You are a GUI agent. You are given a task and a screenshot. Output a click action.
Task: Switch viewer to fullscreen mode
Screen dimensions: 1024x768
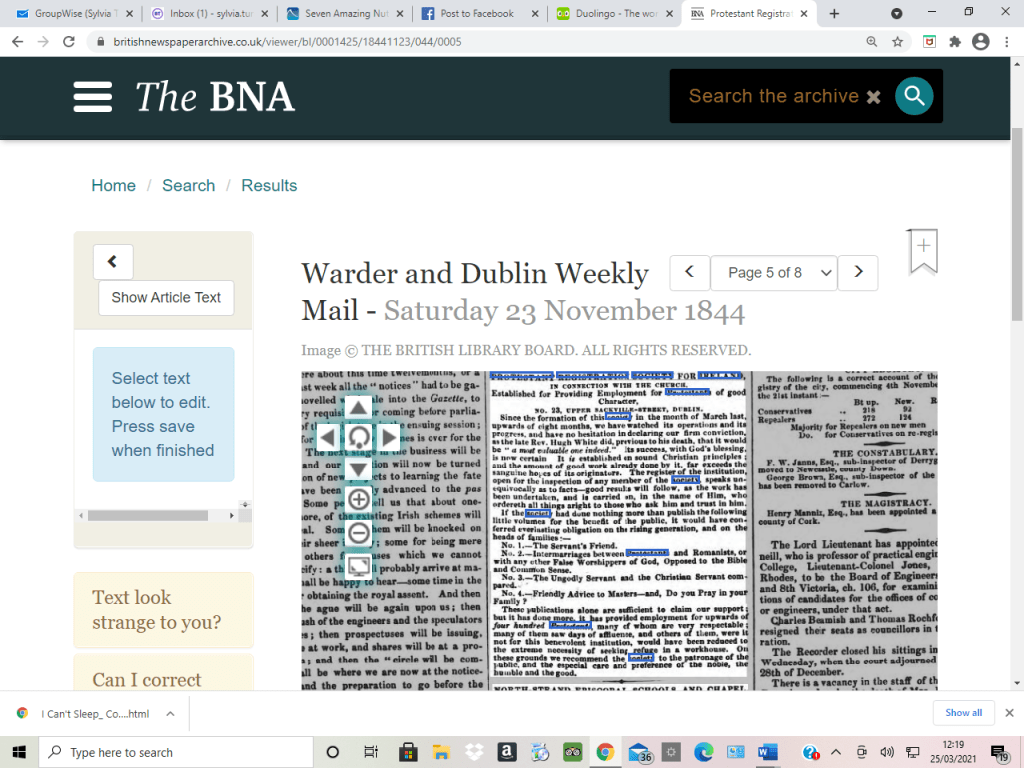[x=358, y=564]
